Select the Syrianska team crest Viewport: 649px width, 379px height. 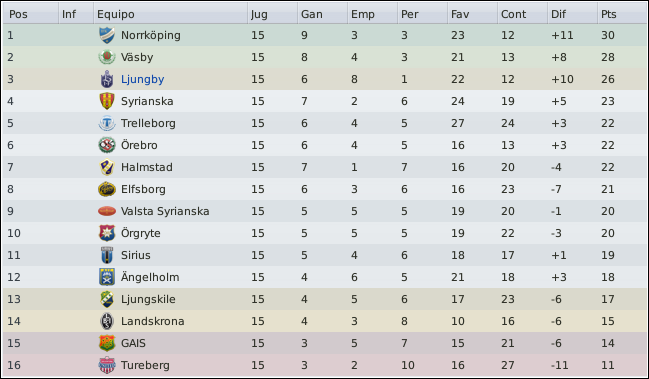(107, 101)
